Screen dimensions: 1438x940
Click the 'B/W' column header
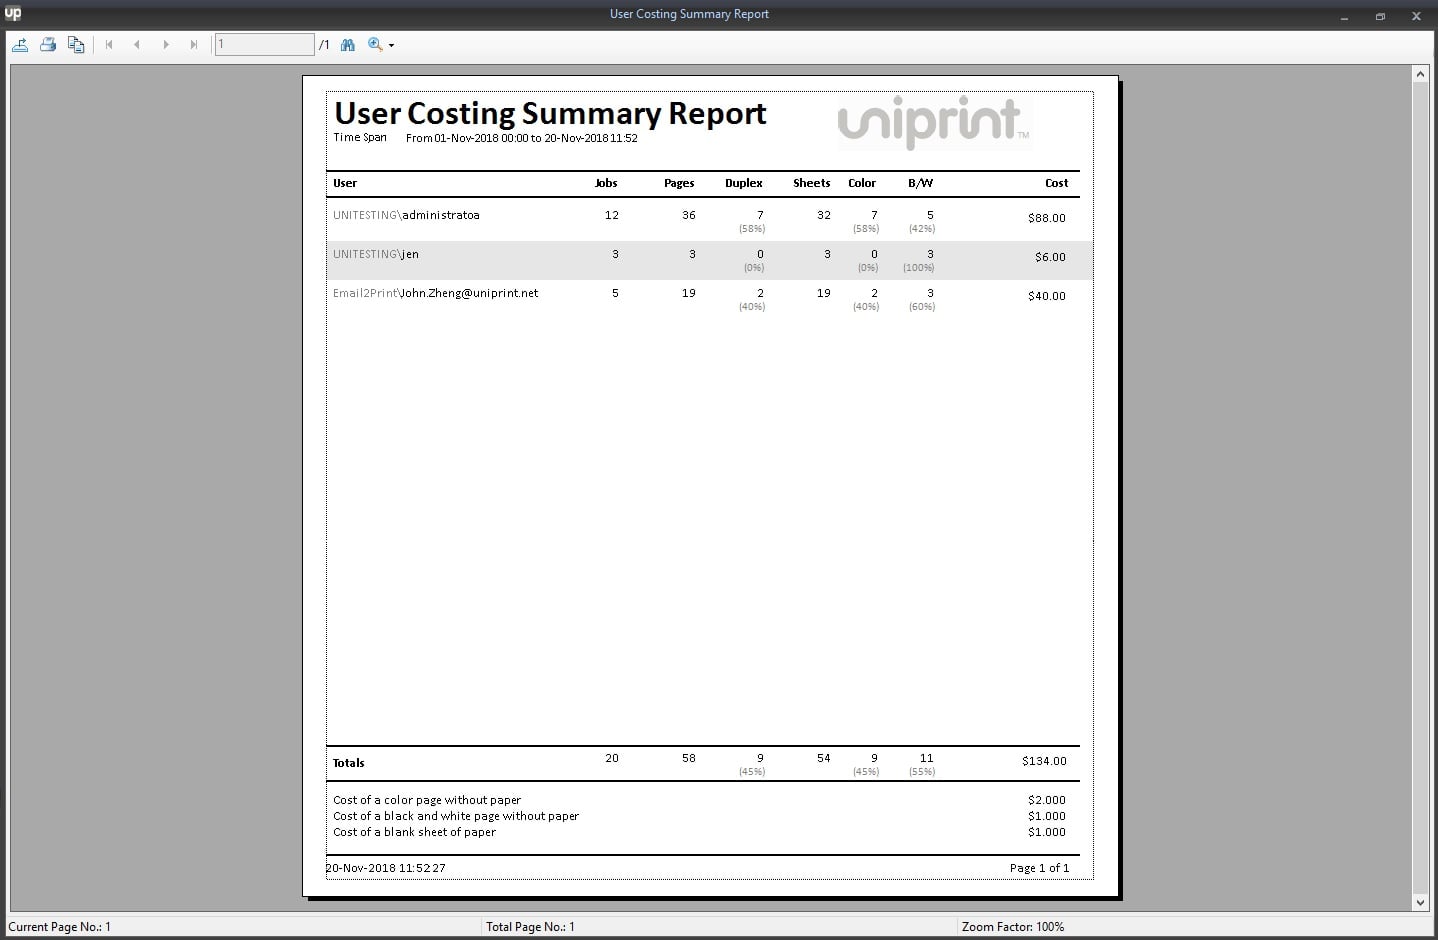(920, 183)
